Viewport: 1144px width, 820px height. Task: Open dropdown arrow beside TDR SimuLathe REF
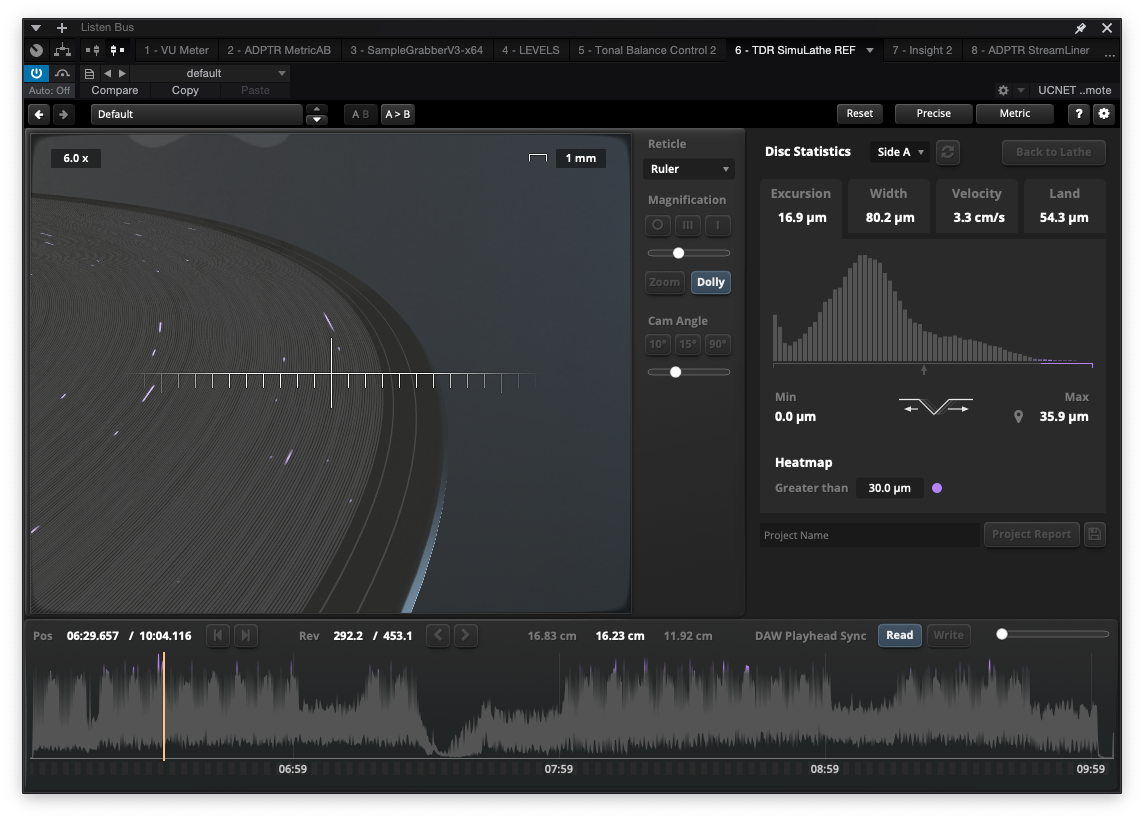coord(870,50)
